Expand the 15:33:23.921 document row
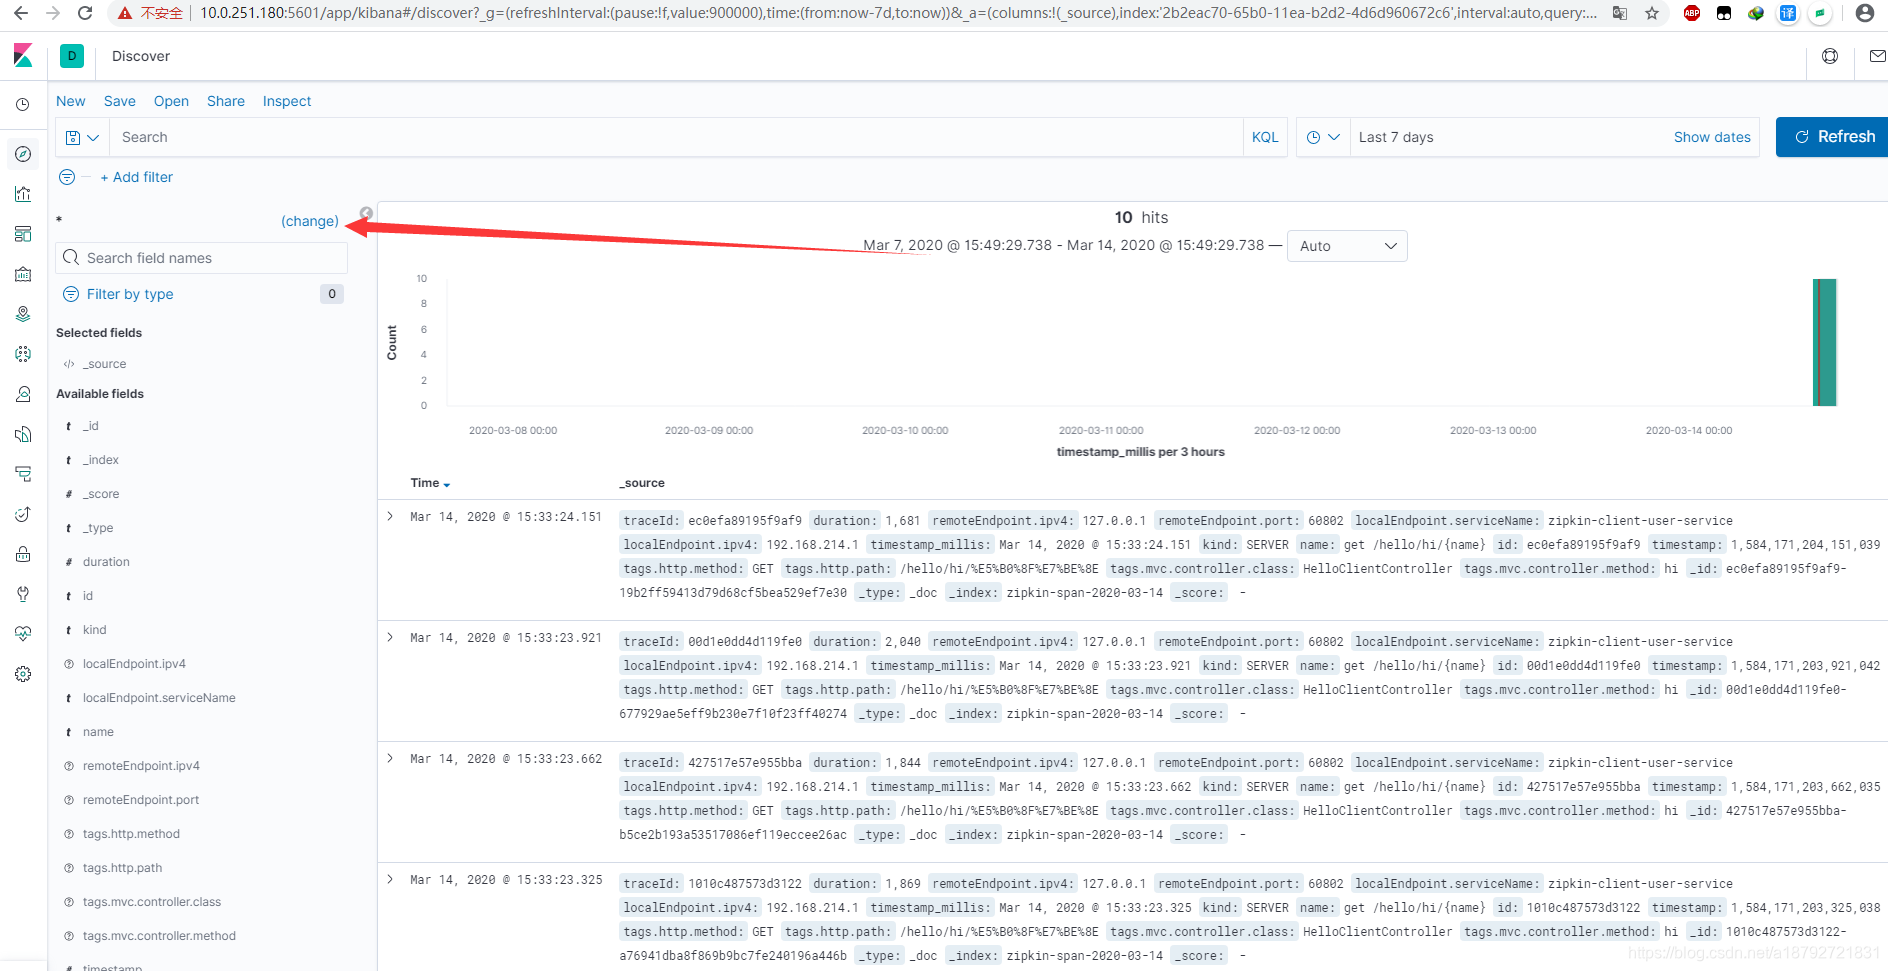This screenshot has height=971, width=1888. pyautogui.click(x=390, y=638)
